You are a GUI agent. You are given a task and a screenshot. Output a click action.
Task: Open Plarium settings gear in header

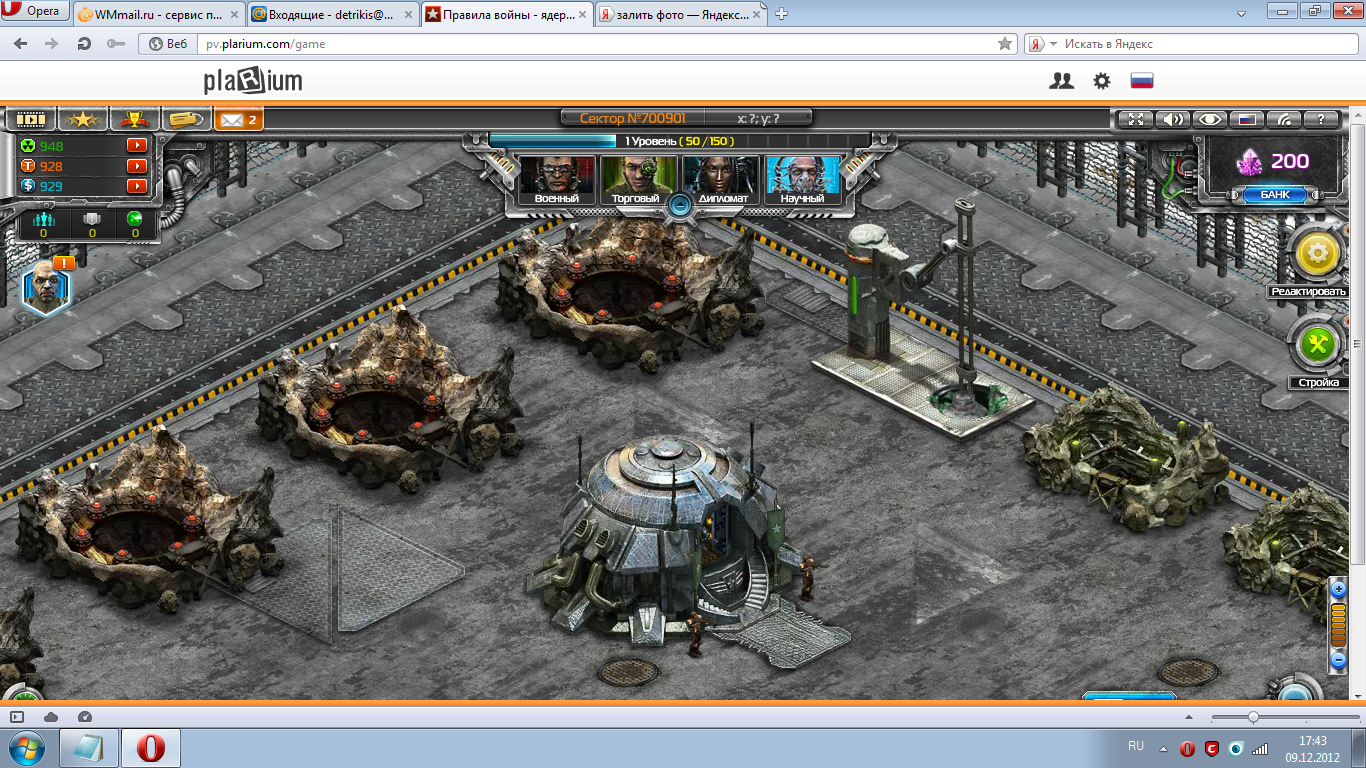pos(1102,81)
